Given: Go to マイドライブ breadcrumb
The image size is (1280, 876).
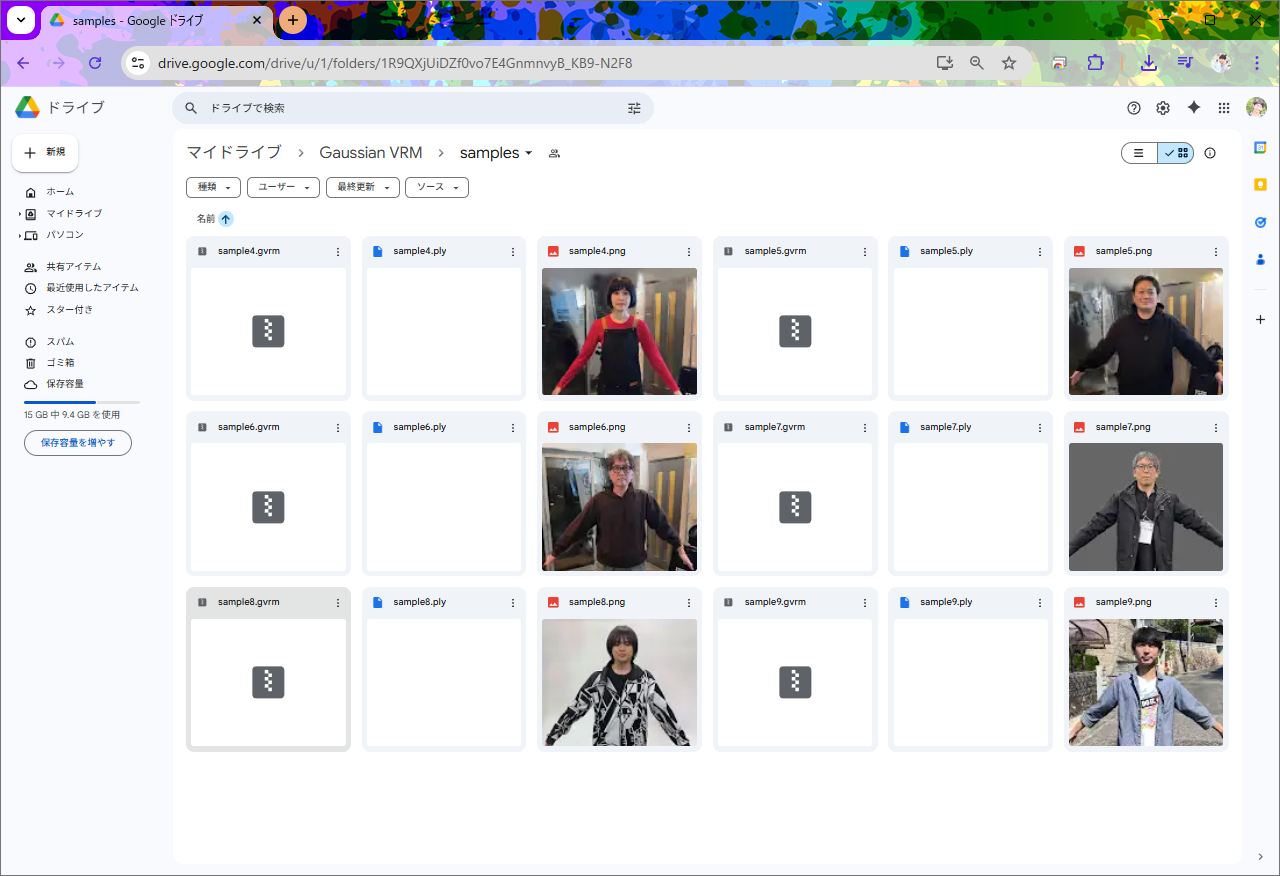Looking at the screenshot, I should pyautogui.click(x=234, y=153).
